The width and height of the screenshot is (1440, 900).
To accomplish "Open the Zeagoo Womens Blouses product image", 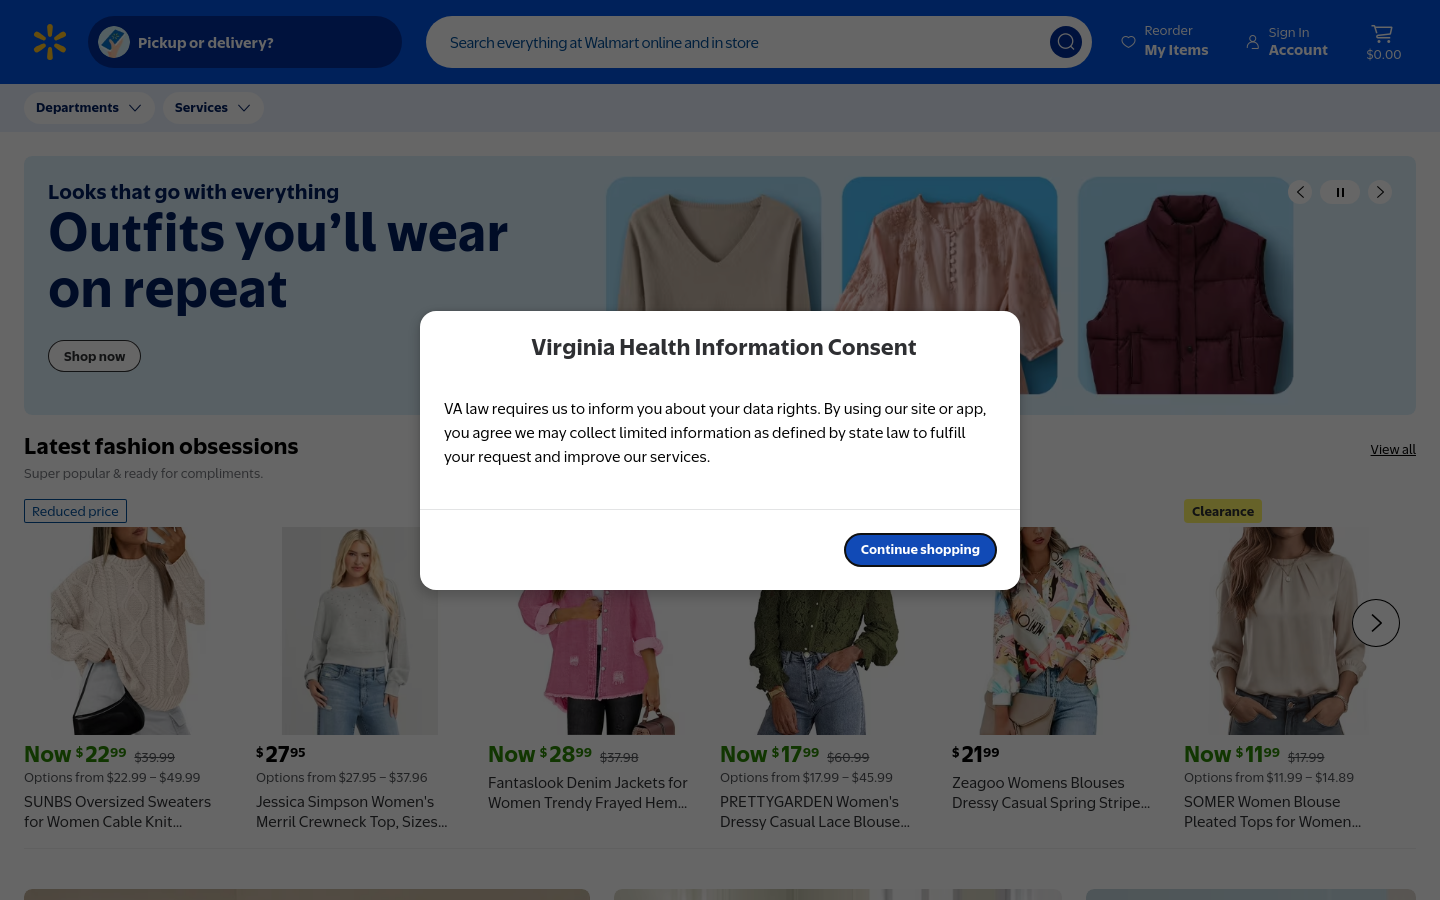I will pos(1056,661).
